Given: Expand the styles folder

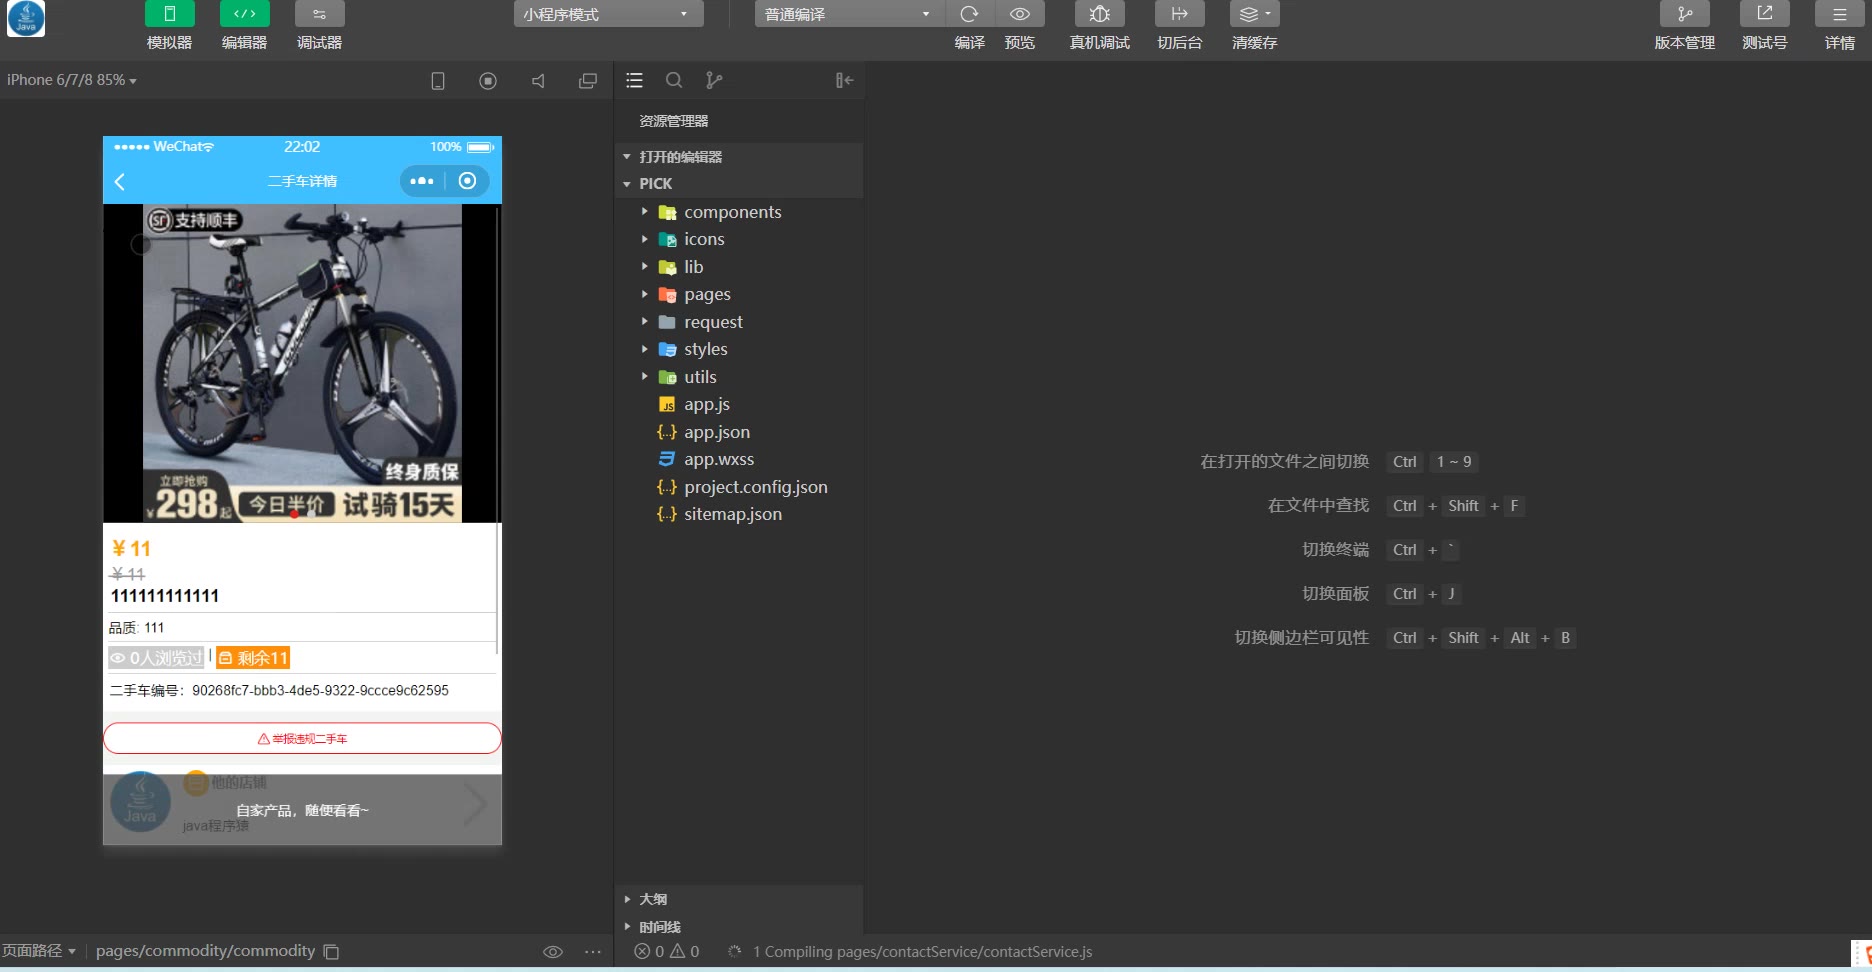Looking at the screenshot, I should tap(739, 349).
